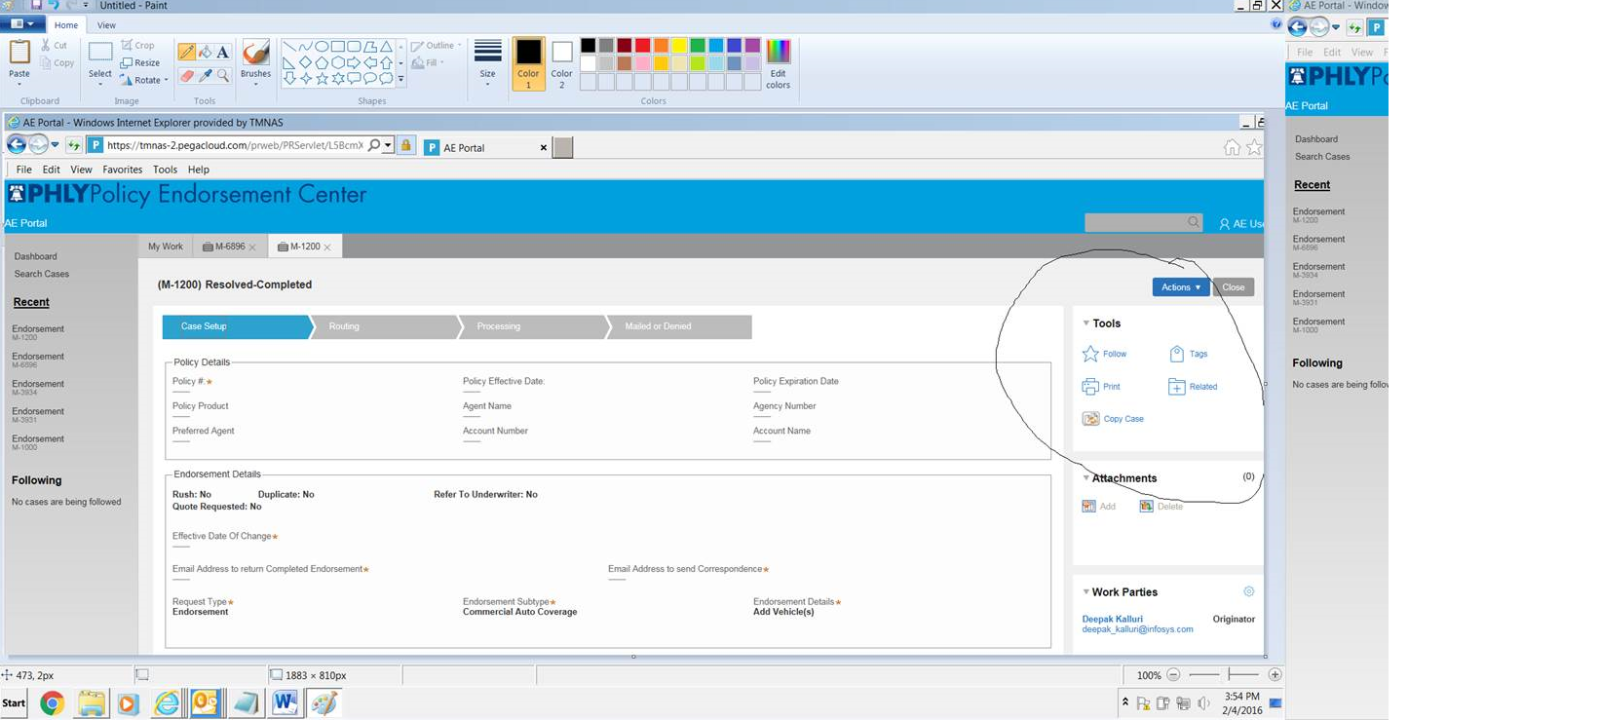This screenshot has width=1599, height=720.
Task: Open the Paste dropdown arrow
Action: [x=19, y=84]
